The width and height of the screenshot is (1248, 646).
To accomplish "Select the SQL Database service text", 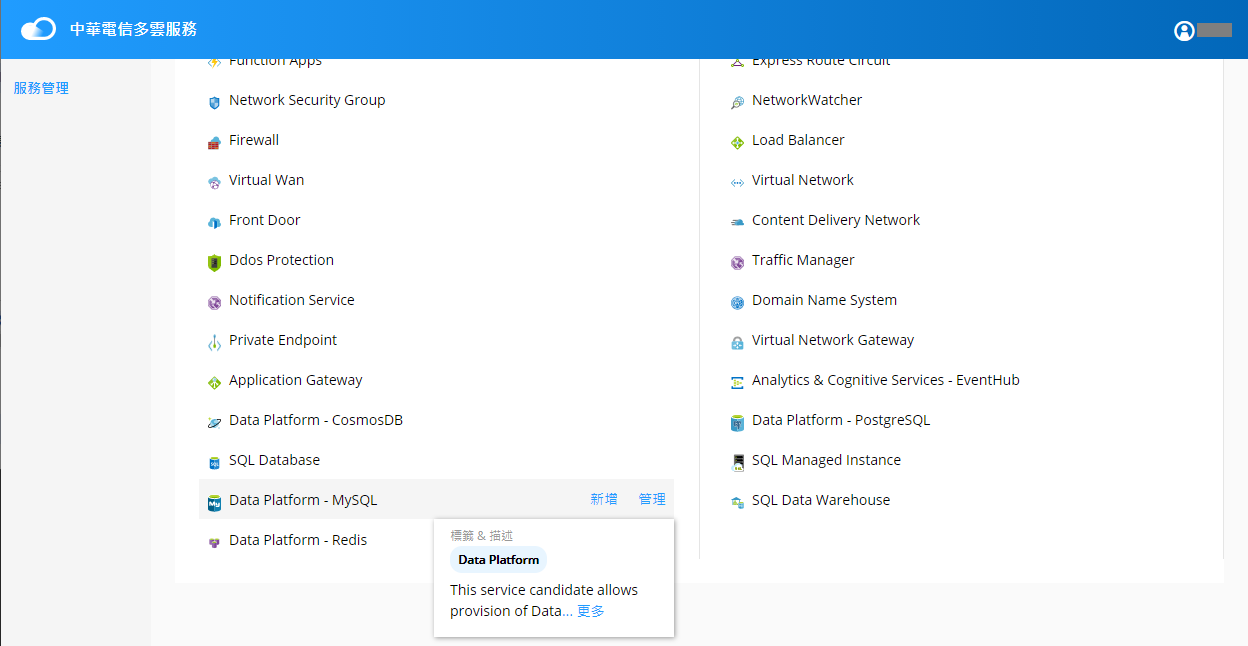I will click(275, 460).
